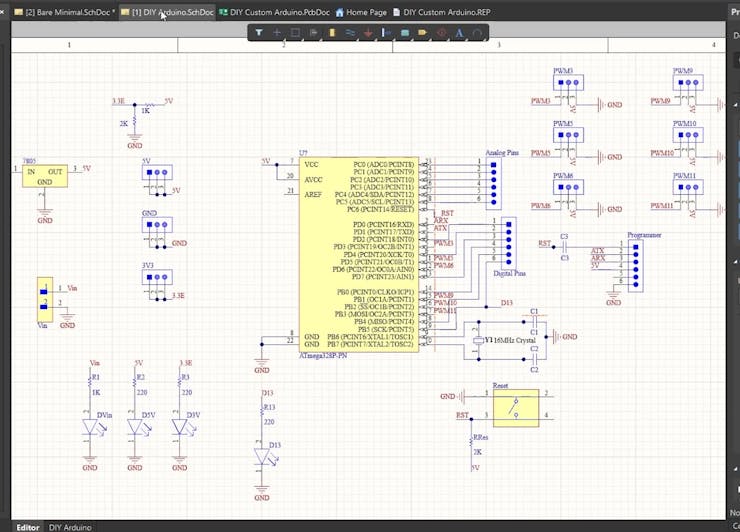Click the plus-shaped move objects icon
Image resolution: width=740 pixels, height=532 pixels.
pyautogui.click(x=277, y=33)
